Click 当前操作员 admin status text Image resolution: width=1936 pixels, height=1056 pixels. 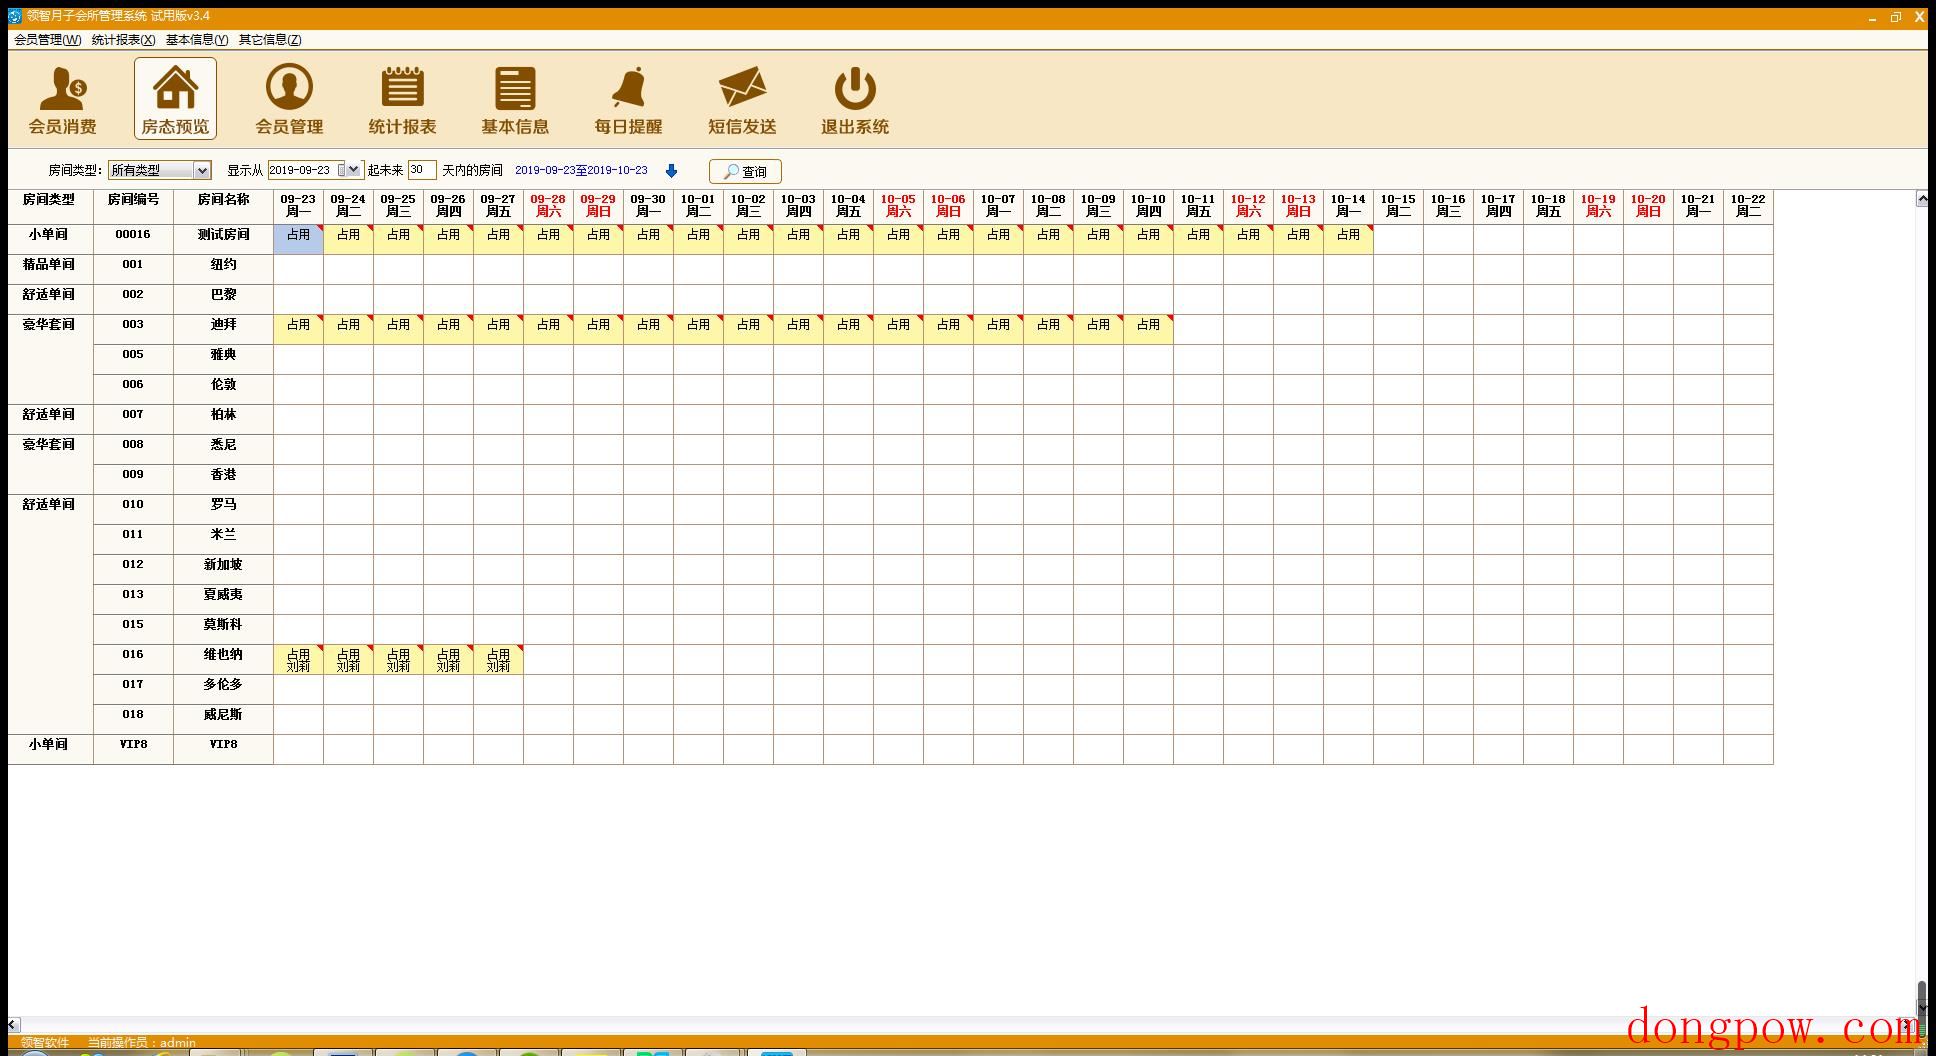[x=141, y=1042]
